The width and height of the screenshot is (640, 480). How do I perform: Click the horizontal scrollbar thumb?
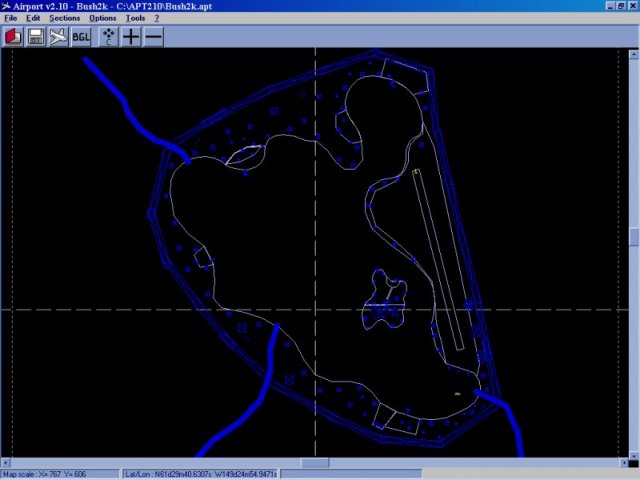coord(315,463)
